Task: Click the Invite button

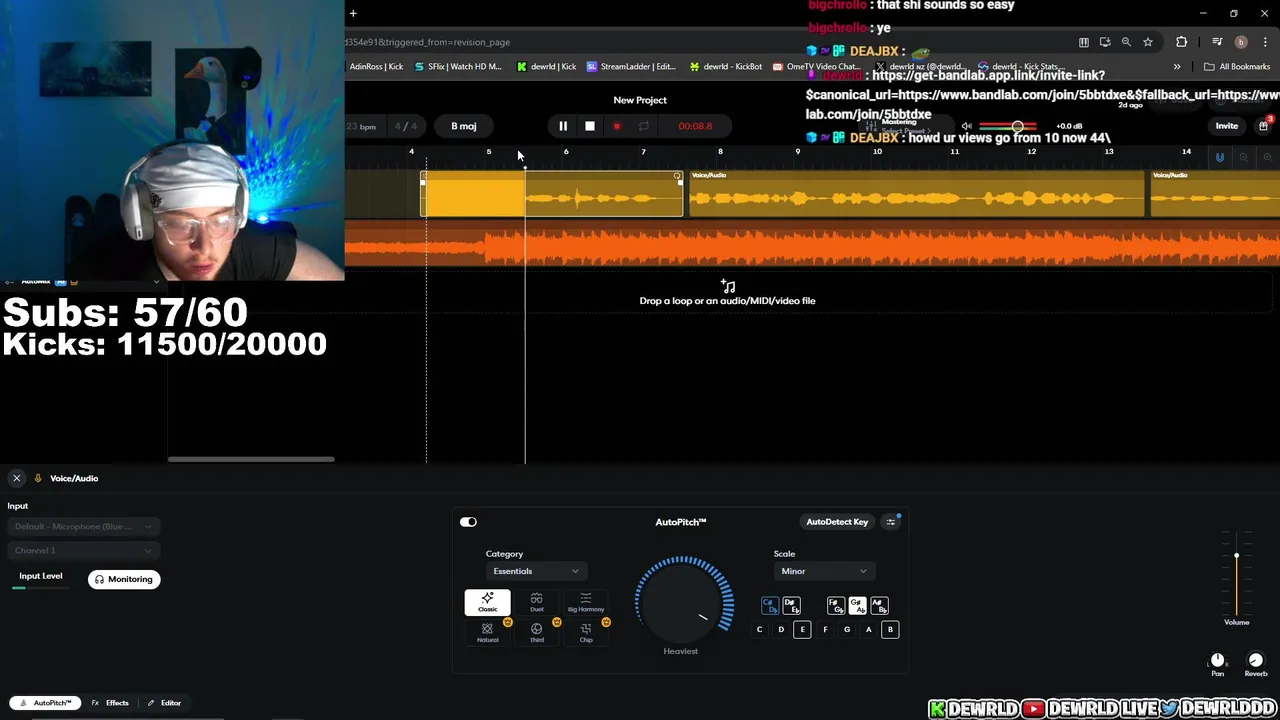Action: pyautogui.click(x=1227, y=126)
